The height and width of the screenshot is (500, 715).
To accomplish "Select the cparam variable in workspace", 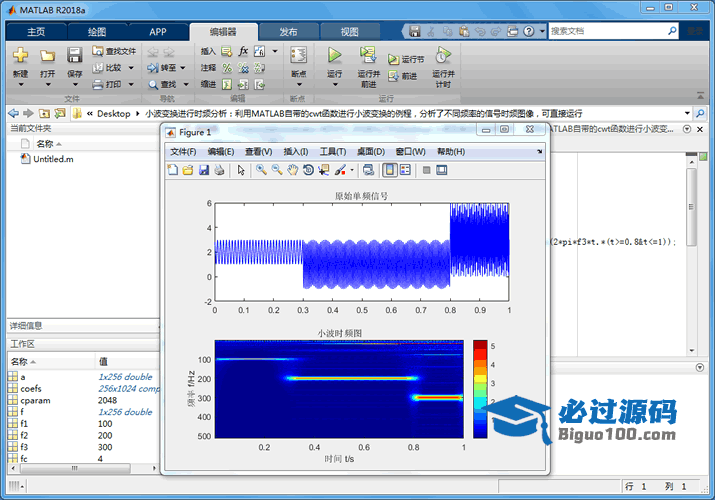I will 35,401.
